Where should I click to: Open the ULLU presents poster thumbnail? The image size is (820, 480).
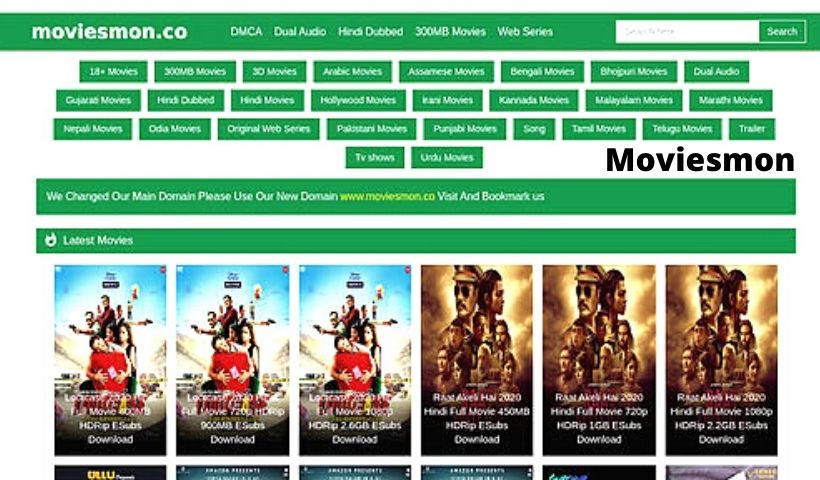pyautogui.click(x=110, y=473)
